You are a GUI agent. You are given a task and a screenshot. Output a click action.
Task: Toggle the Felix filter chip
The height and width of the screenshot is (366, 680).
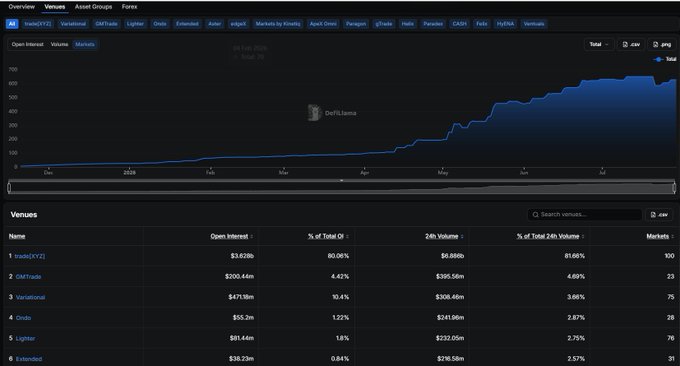(481, 24)
